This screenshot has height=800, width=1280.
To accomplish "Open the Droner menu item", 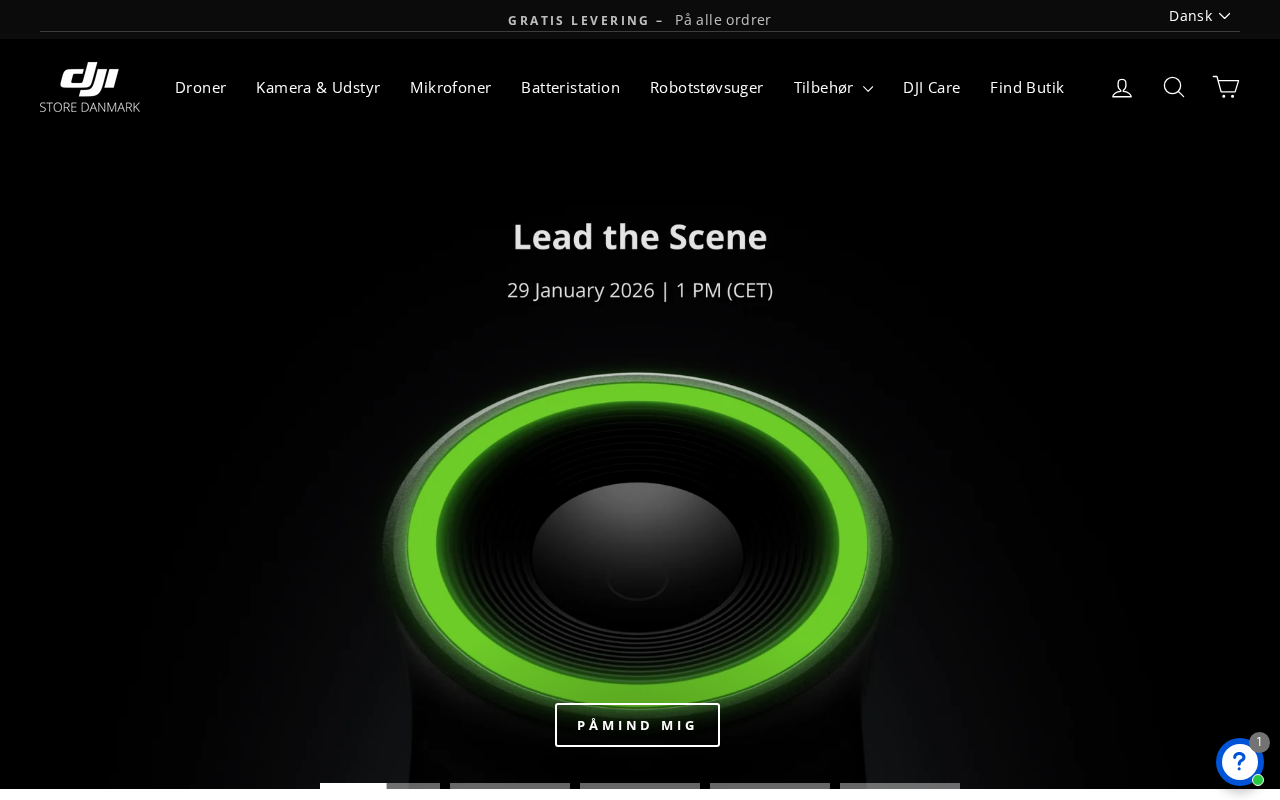I will coord(201,88).
